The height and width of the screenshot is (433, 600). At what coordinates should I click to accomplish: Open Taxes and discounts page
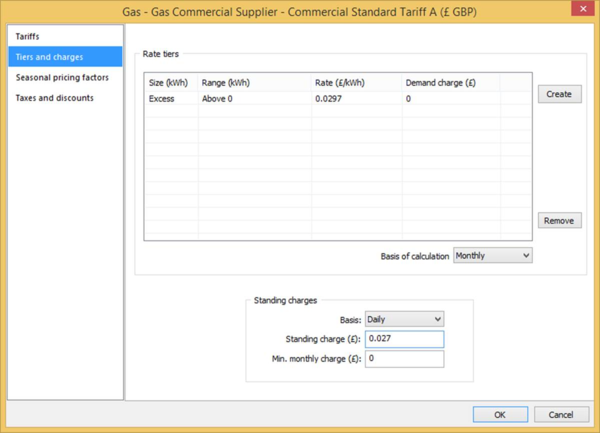coord(54,98)
